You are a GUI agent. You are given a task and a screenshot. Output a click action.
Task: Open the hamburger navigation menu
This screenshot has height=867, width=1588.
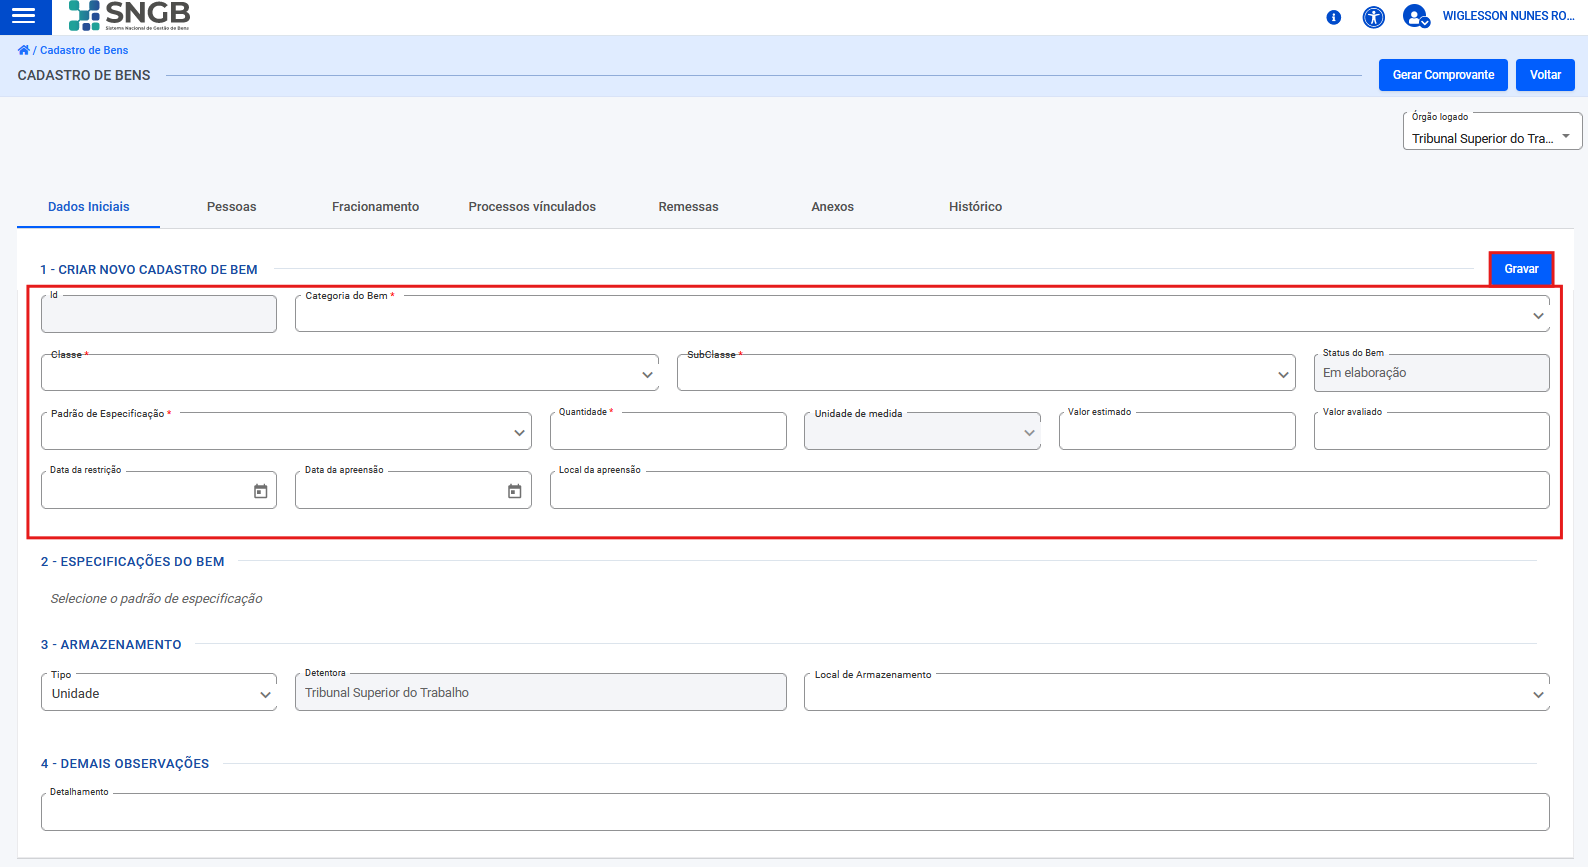point(25,17)
